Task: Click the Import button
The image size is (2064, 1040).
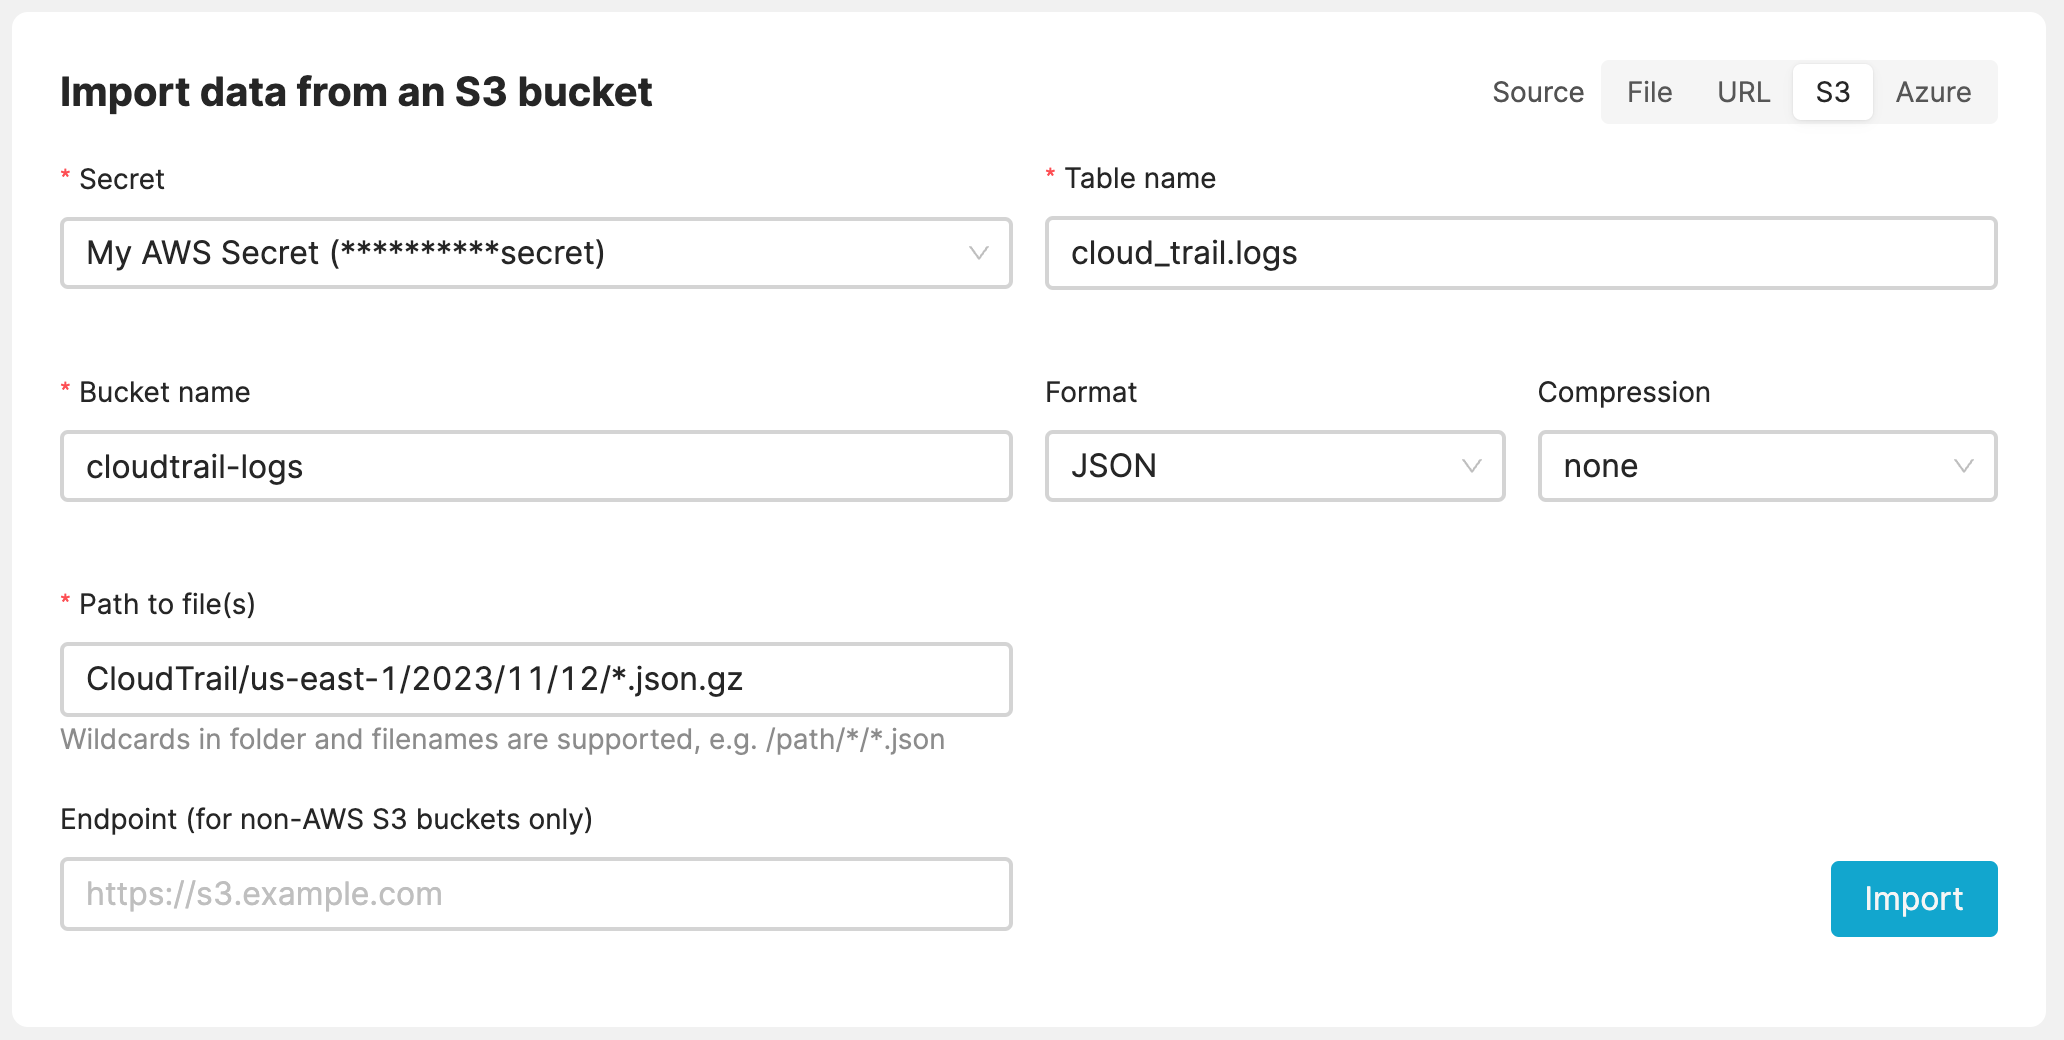Action: [1913, 898]
